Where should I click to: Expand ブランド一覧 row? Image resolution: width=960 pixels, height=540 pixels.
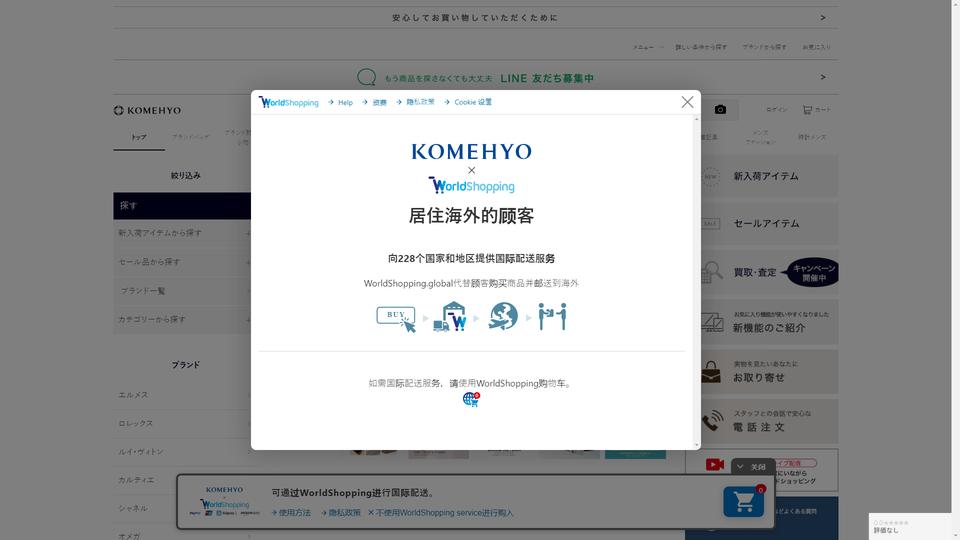pos(182,291)
